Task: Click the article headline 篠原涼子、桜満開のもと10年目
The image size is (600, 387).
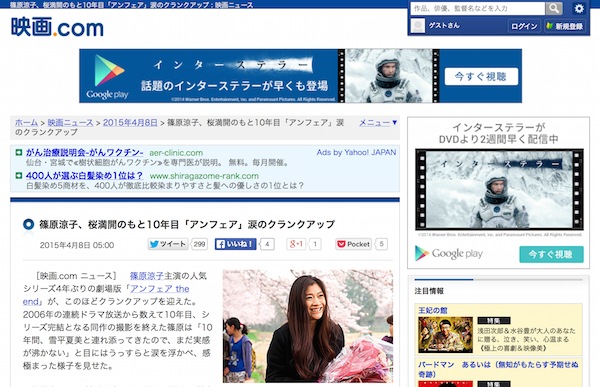Action: (x=187, y=224)
